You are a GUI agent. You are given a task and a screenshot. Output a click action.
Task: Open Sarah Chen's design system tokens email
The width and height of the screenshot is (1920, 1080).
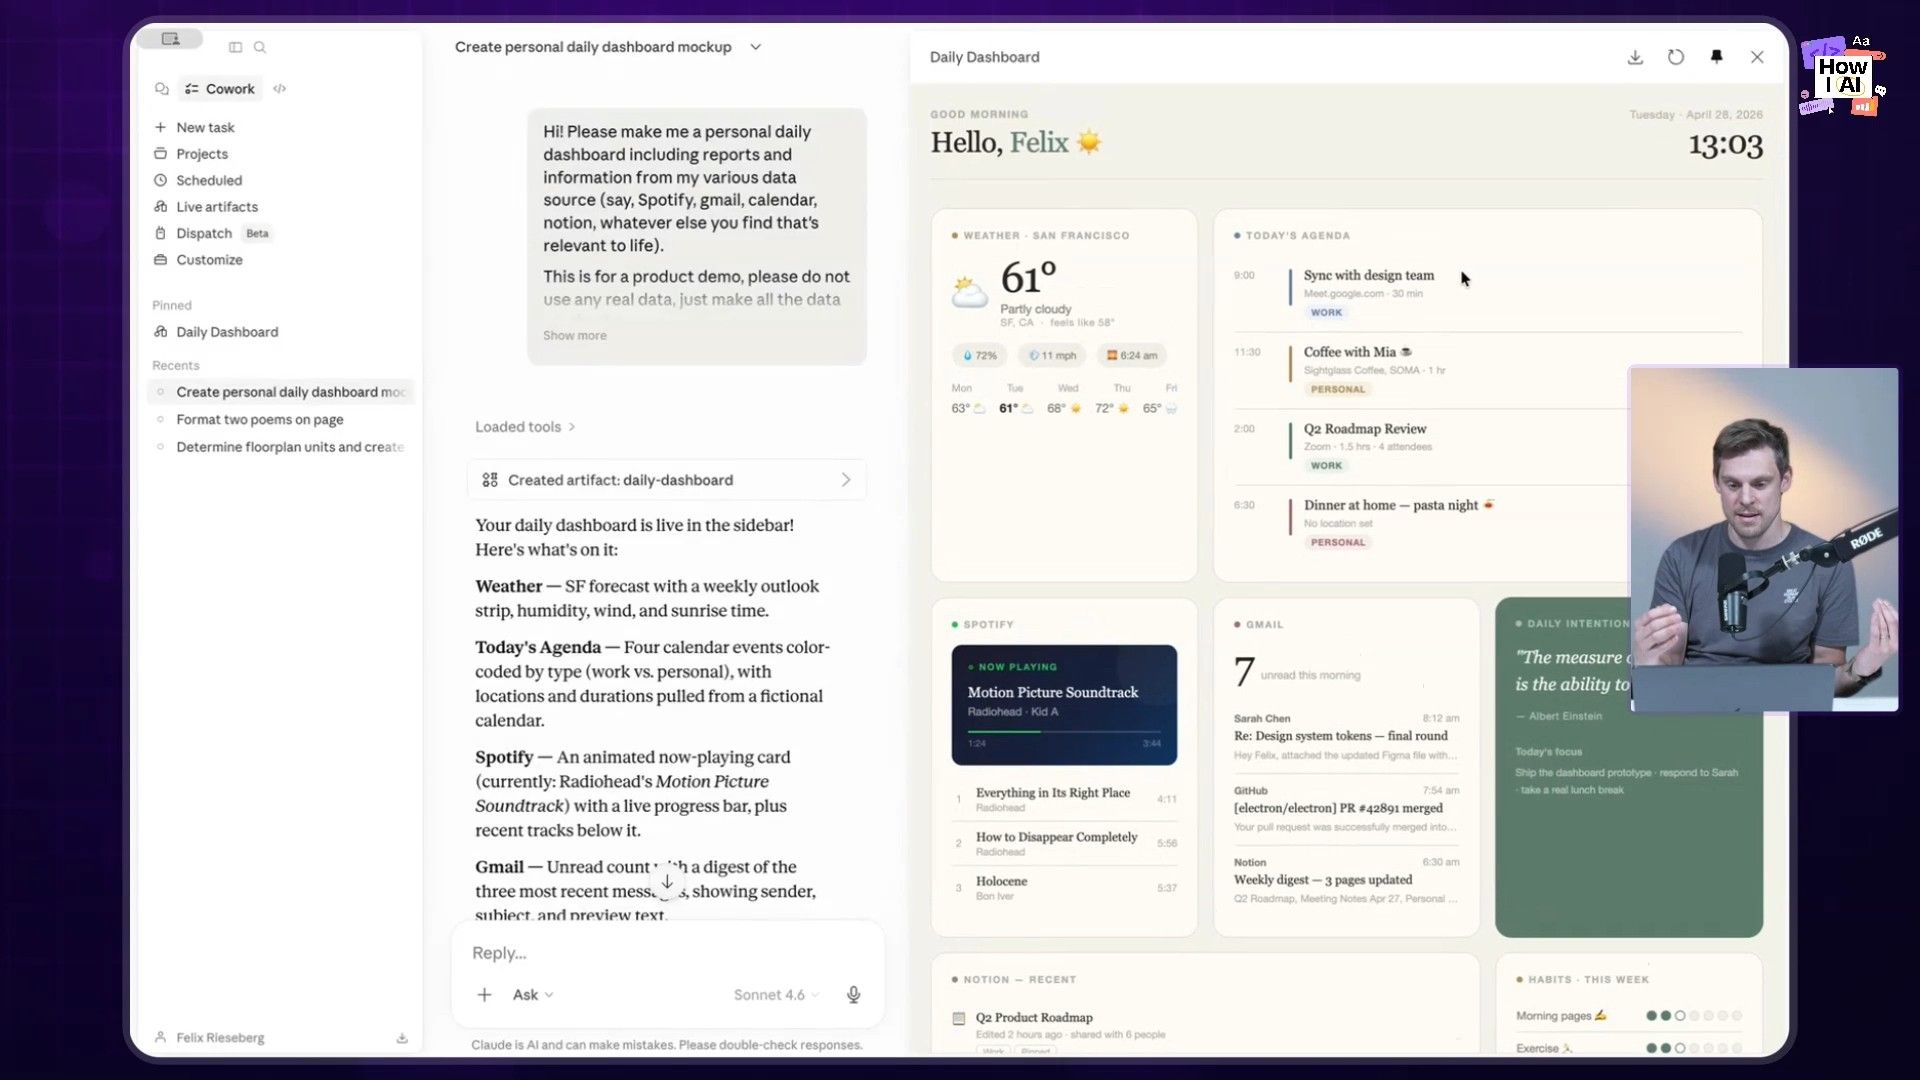click(1346, 737)
